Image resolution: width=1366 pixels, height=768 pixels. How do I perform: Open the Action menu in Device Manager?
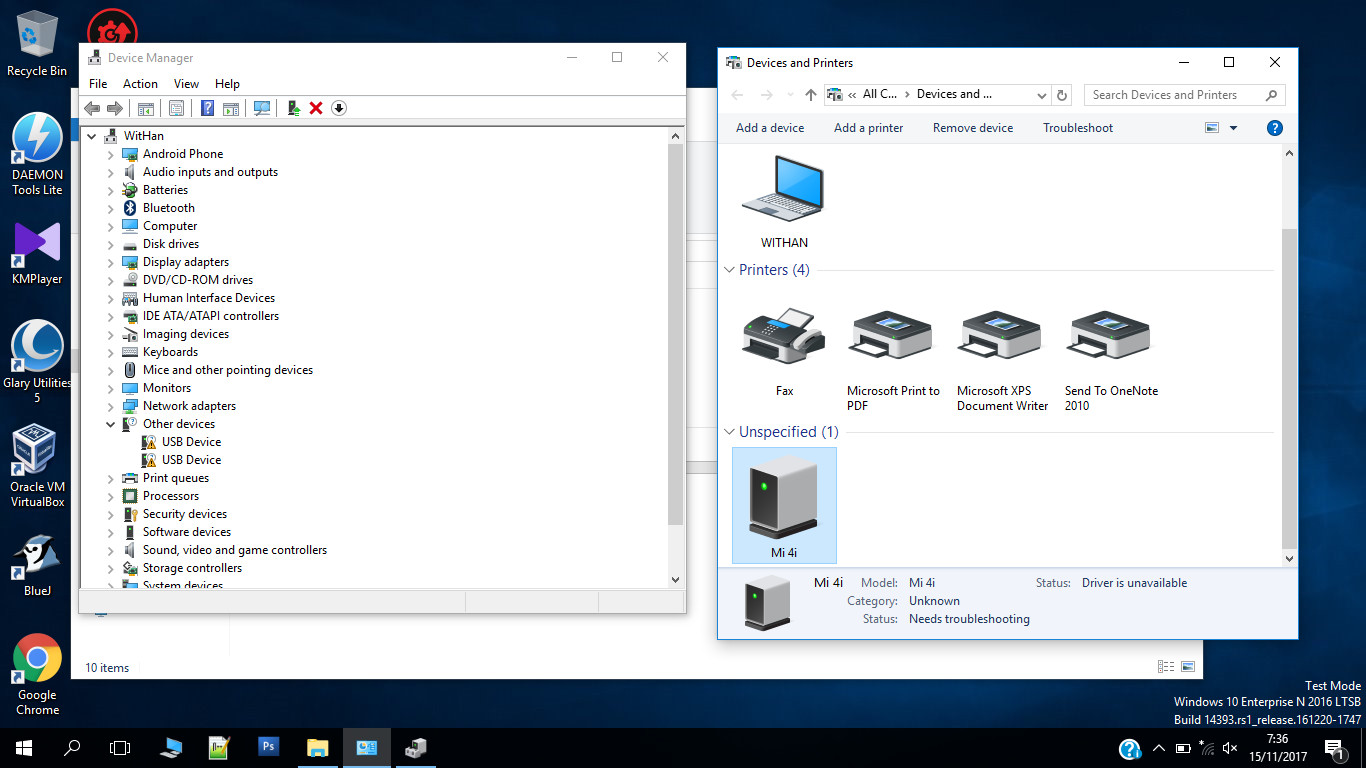[140, 84]
